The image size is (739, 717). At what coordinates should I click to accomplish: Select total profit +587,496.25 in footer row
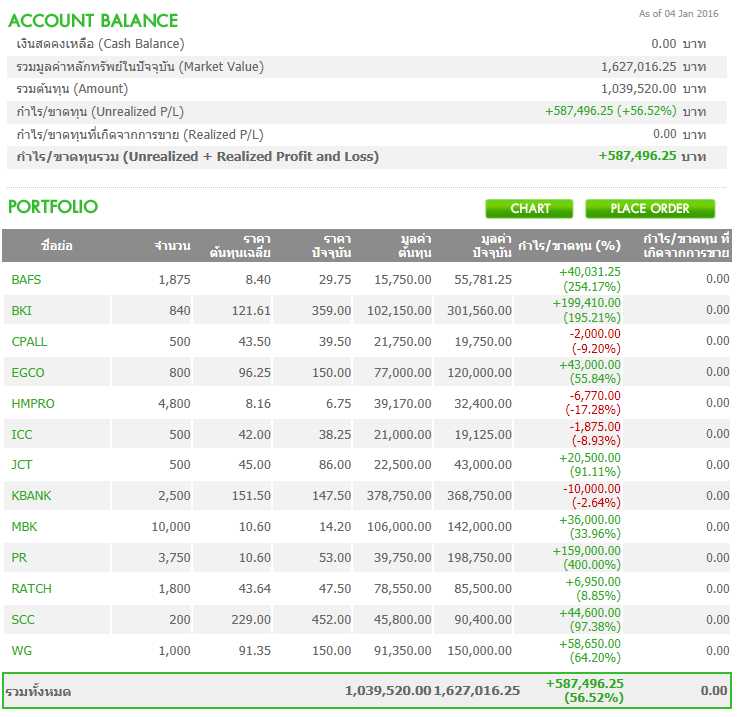pyautogui.click(x=584, y=684)
